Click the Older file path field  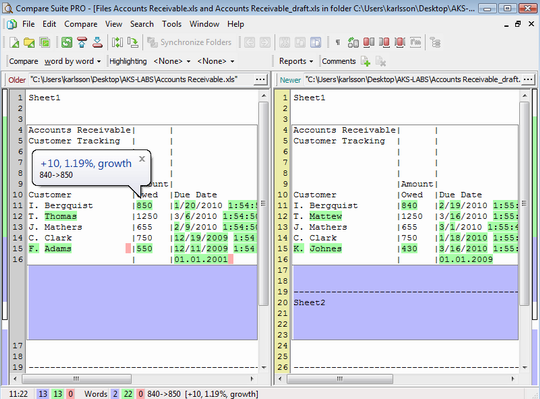tap(141, 80)
